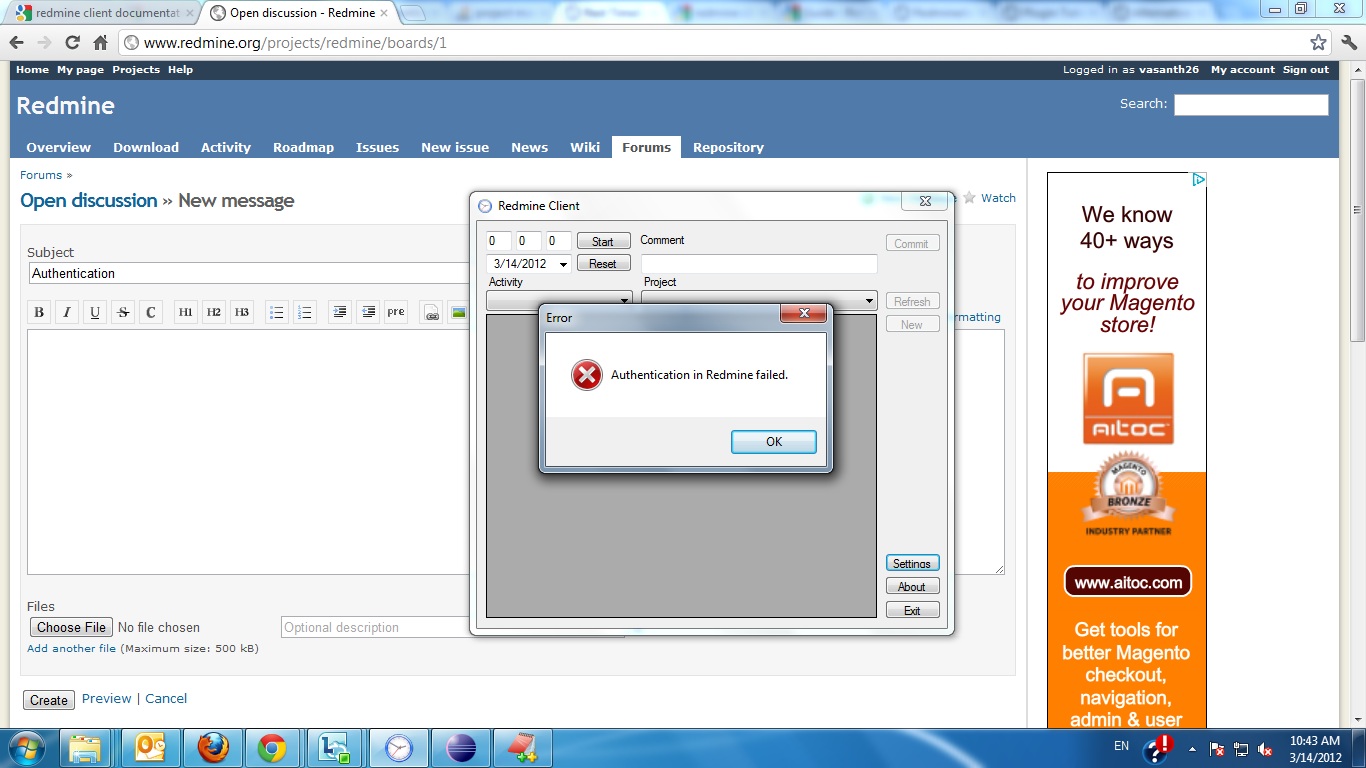Viewport: 1366px width, 768px height.
Task: Click the AdChoices icon on advertisement
Action: [x=1199, y=179]
